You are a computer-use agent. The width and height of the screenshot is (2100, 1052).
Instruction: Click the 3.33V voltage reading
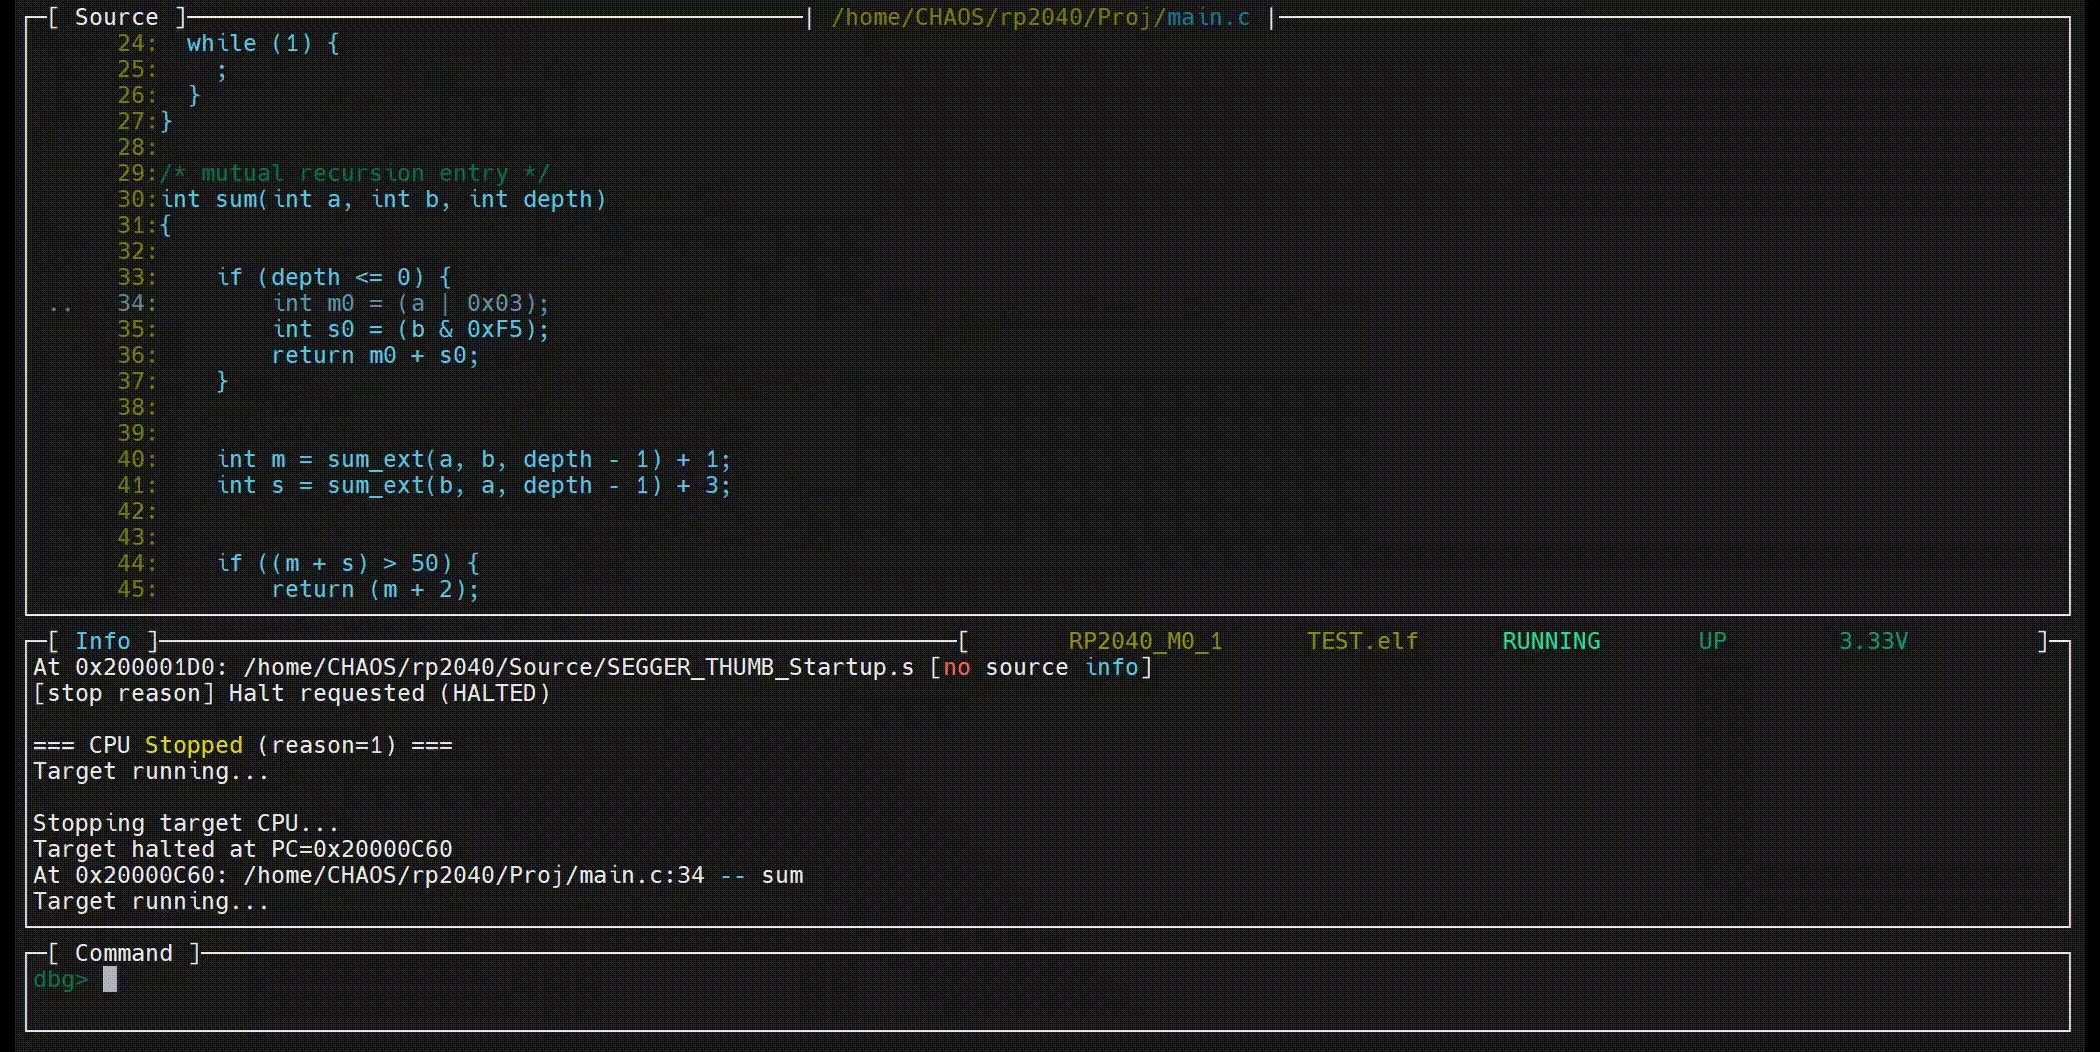click(x=1873, y=641)
